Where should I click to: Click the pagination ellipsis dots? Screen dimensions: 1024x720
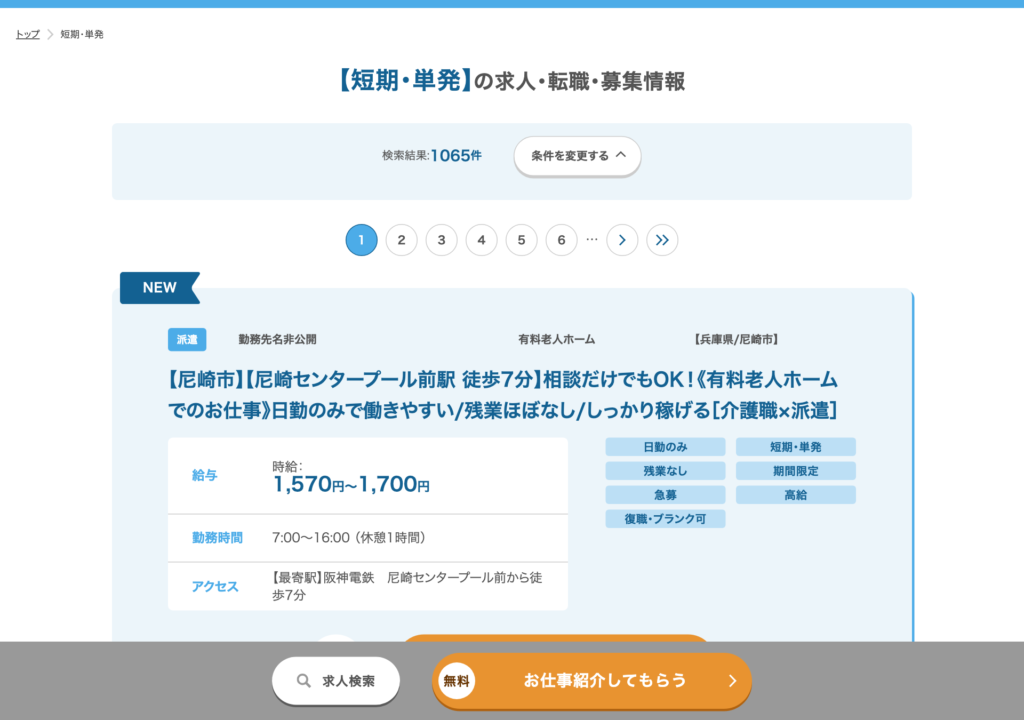point(592,240)
